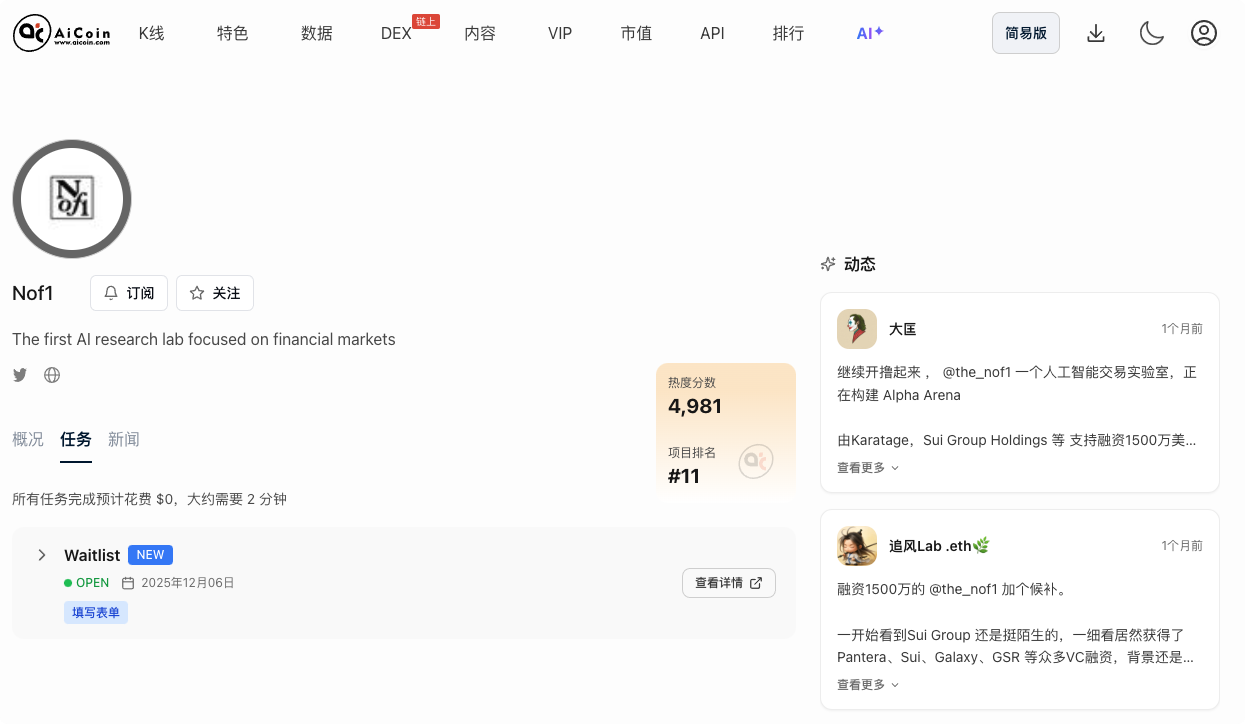Open the 内容 menu

[x=480, y=33]
